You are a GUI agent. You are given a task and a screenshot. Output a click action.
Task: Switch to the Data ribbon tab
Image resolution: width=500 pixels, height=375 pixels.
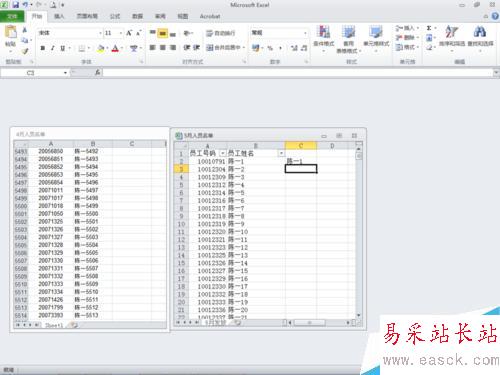pos(137,16)
